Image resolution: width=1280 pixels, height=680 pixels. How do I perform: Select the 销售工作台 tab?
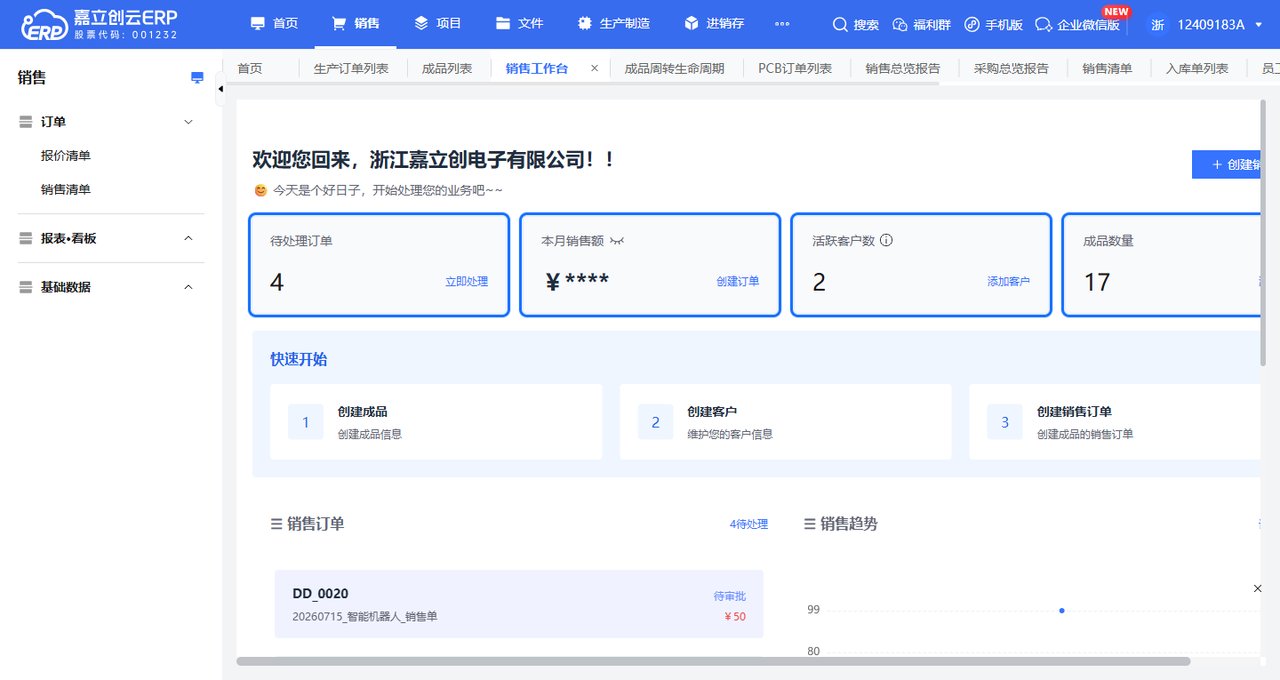click(x=537, y=68)
